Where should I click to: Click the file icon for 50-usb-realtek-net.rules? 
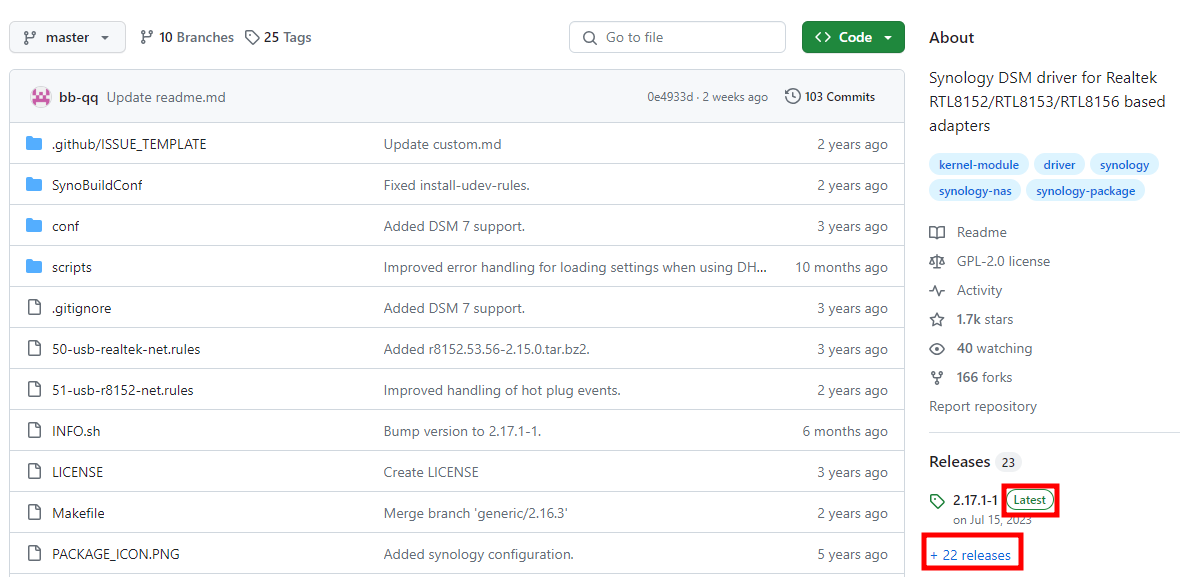[34, 349]
